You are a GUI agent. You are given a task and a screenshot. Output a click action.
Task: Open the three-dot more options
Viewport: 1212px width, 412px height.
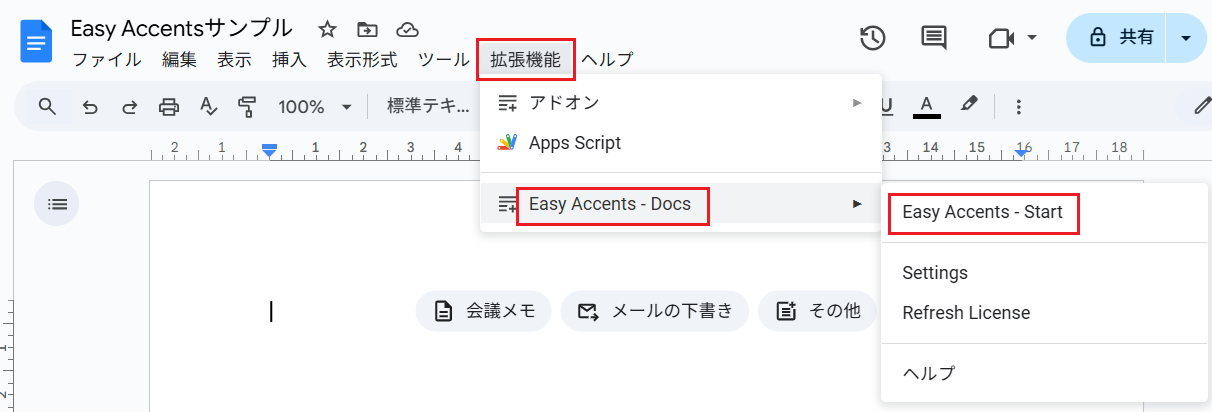(x=1018, y=106)
